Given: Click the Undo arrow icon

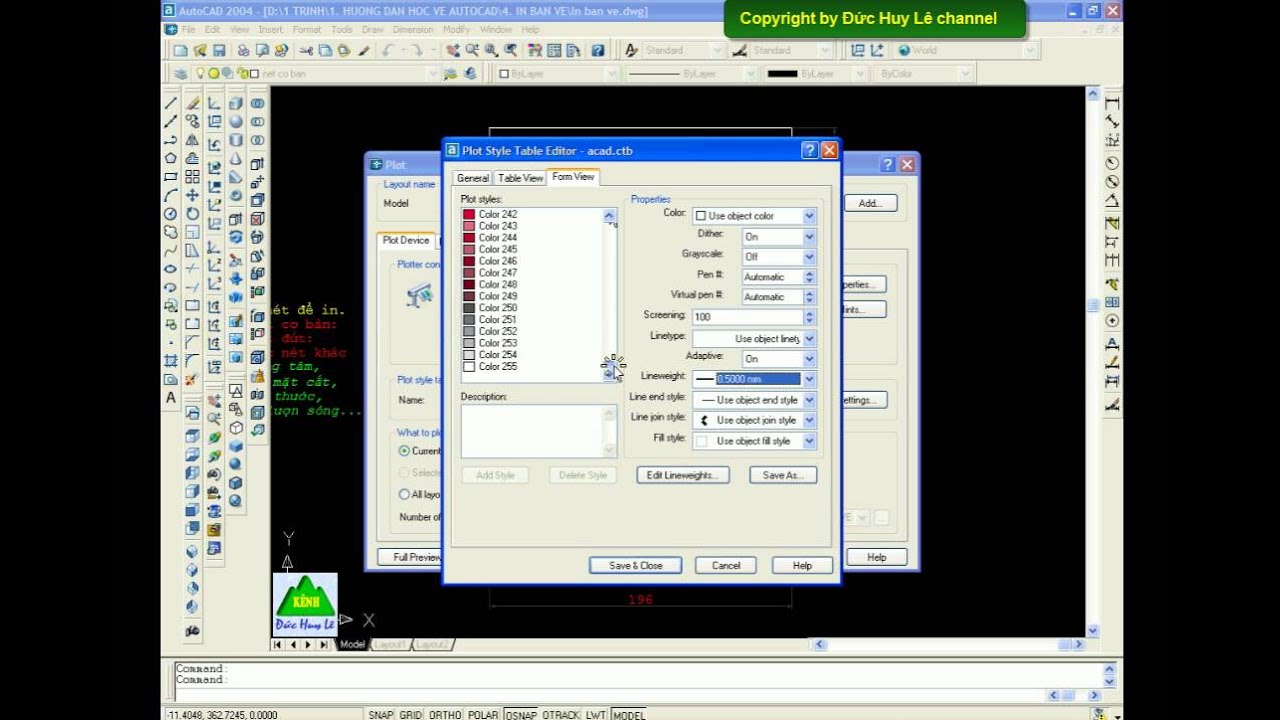Looking at the screenshot, I should tap(388, 50).
